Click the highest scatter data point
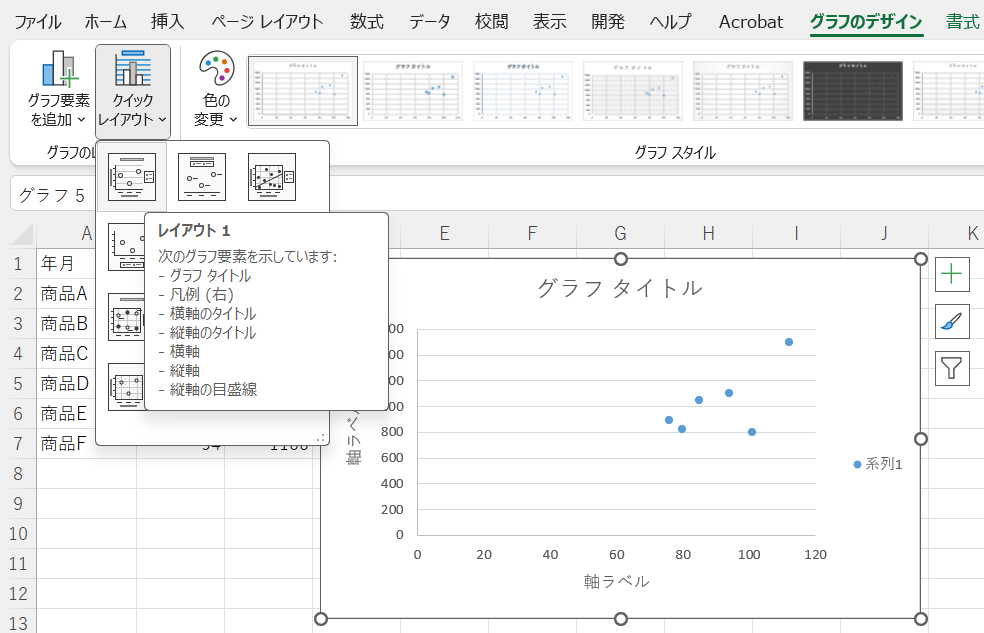Screen dimensions: 984x633 [x=789, y=342]
